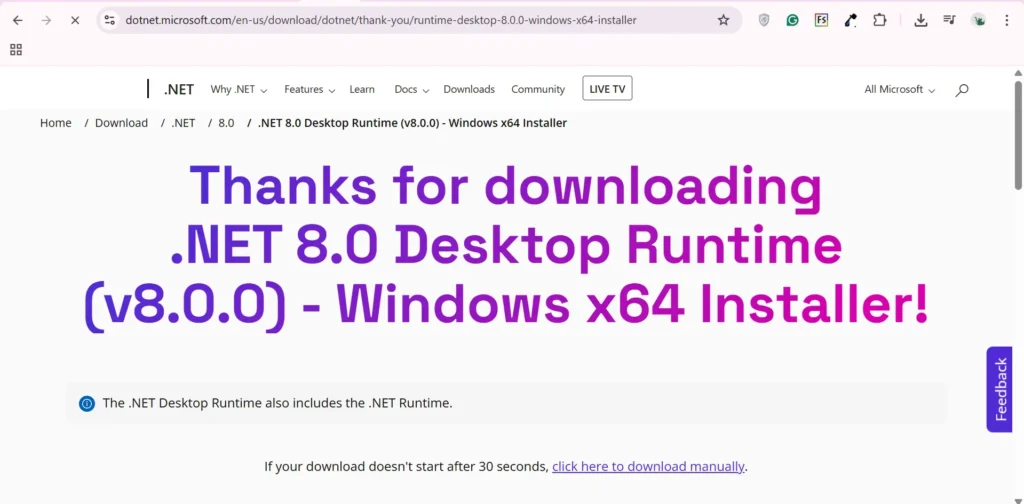Open the apps grid icon
The image size is (1024, 504).
(16, 49)
